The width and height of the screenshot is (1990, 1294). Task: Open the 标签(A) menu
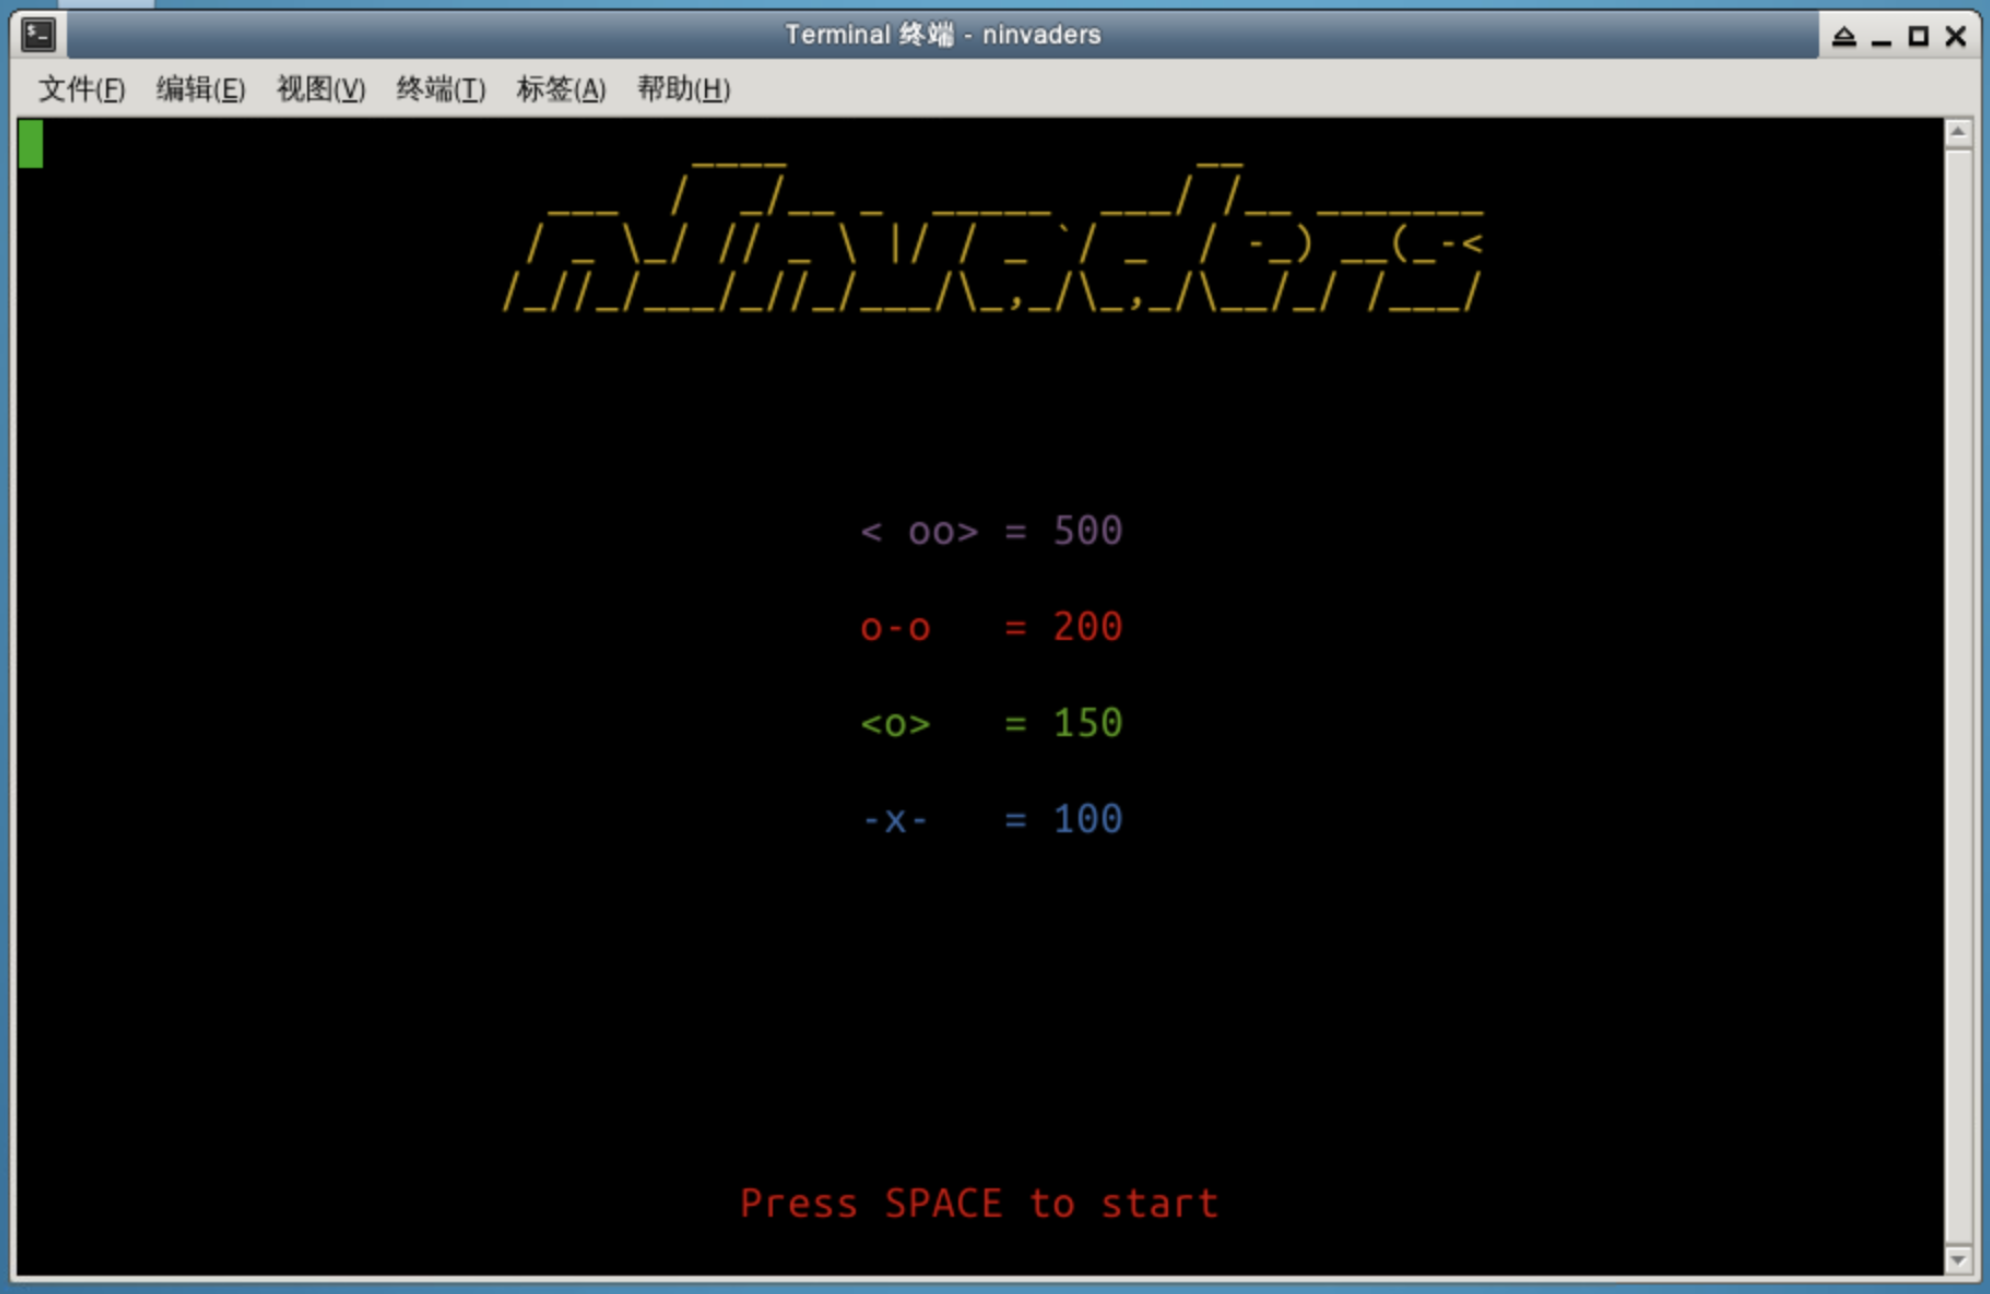click(x=560, y=89)
